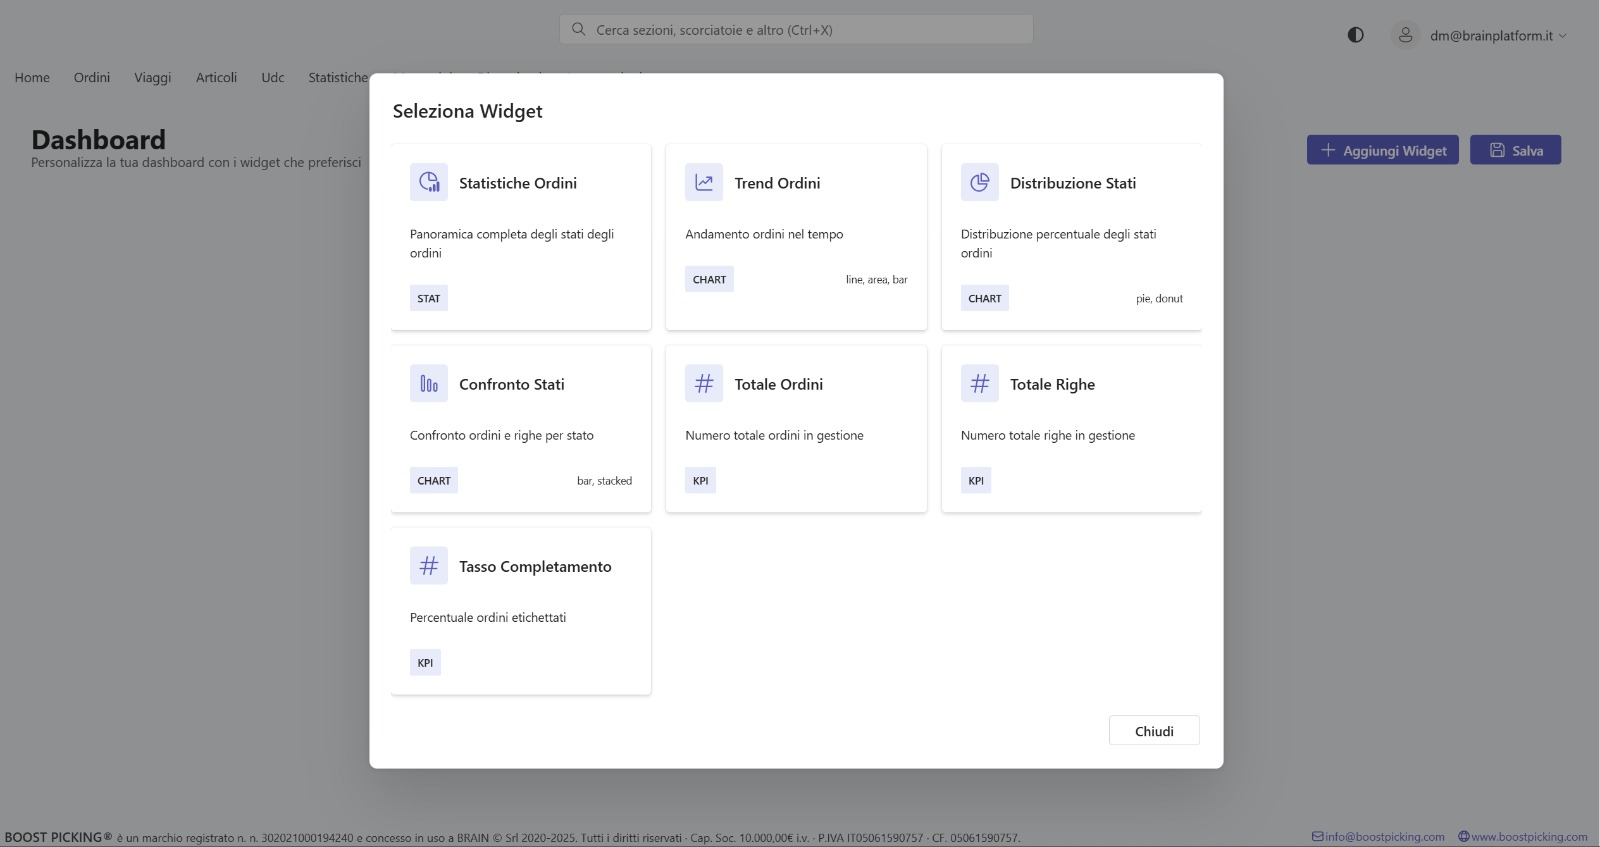This screenshot has height=847, width=1600.
Task: Click the 'pie, donut' chart types text
Action: (1159, 298)
